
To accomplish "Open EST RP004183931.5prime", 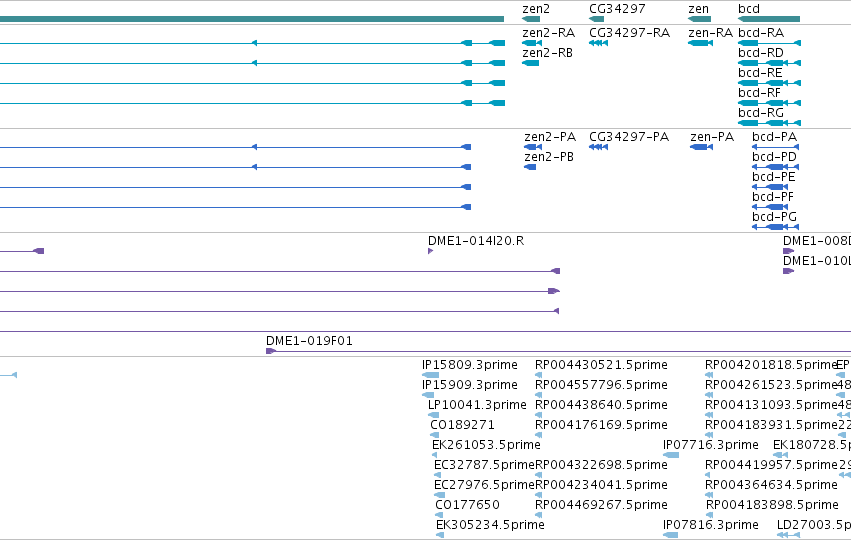I will [x=771, y=425].
